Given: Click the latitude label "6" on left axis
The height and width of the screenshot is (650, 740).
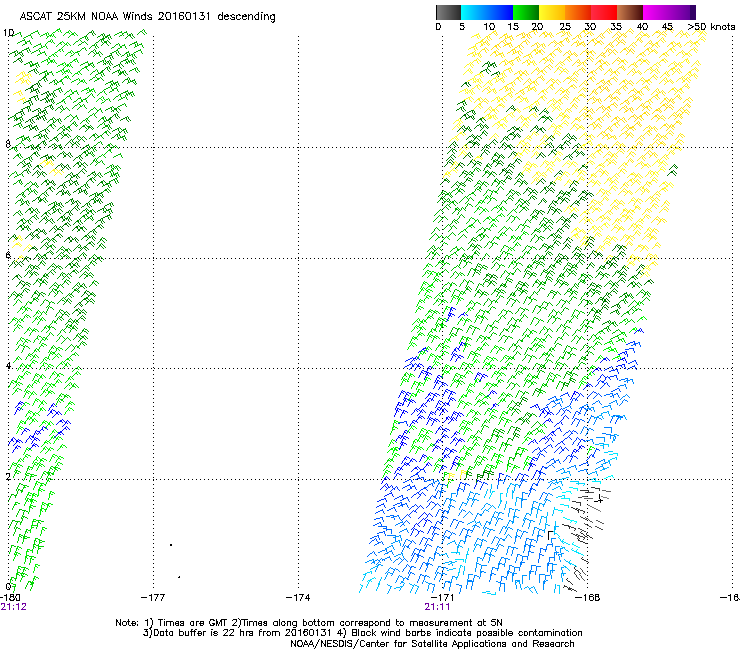Looking at the screenshot, I should (8, 255).
